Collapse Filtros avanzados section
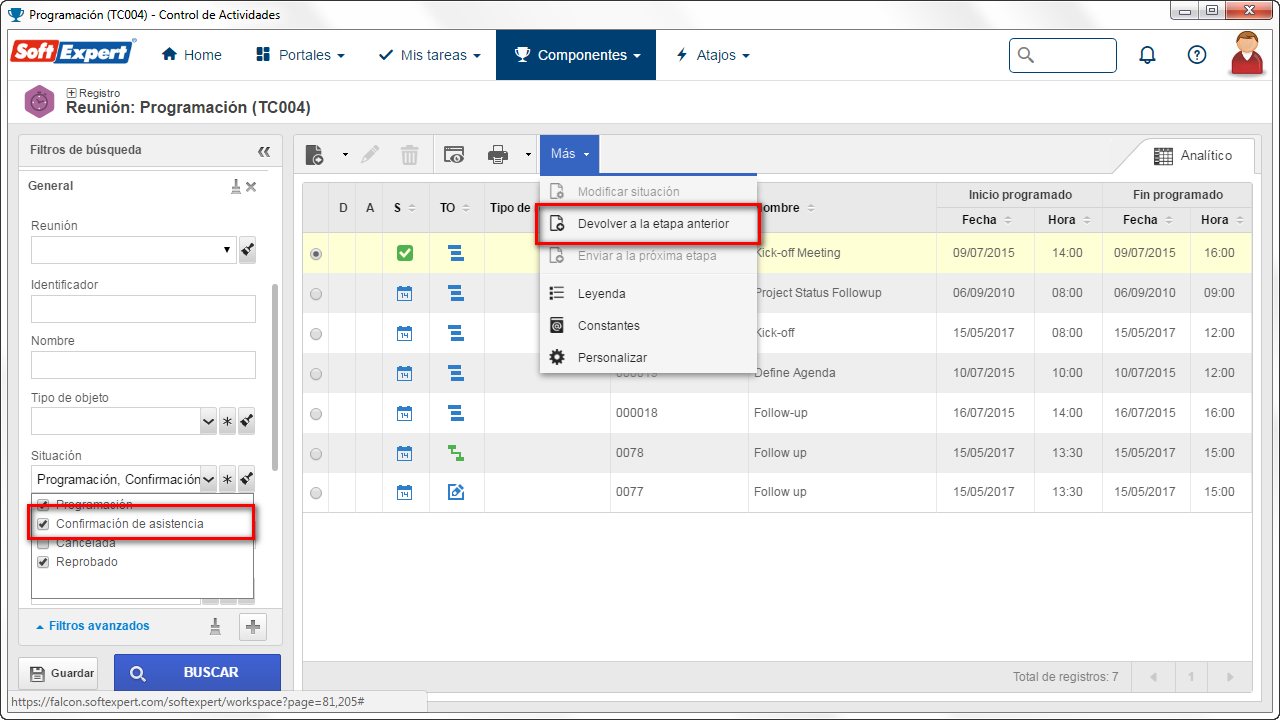 point(92,626)
